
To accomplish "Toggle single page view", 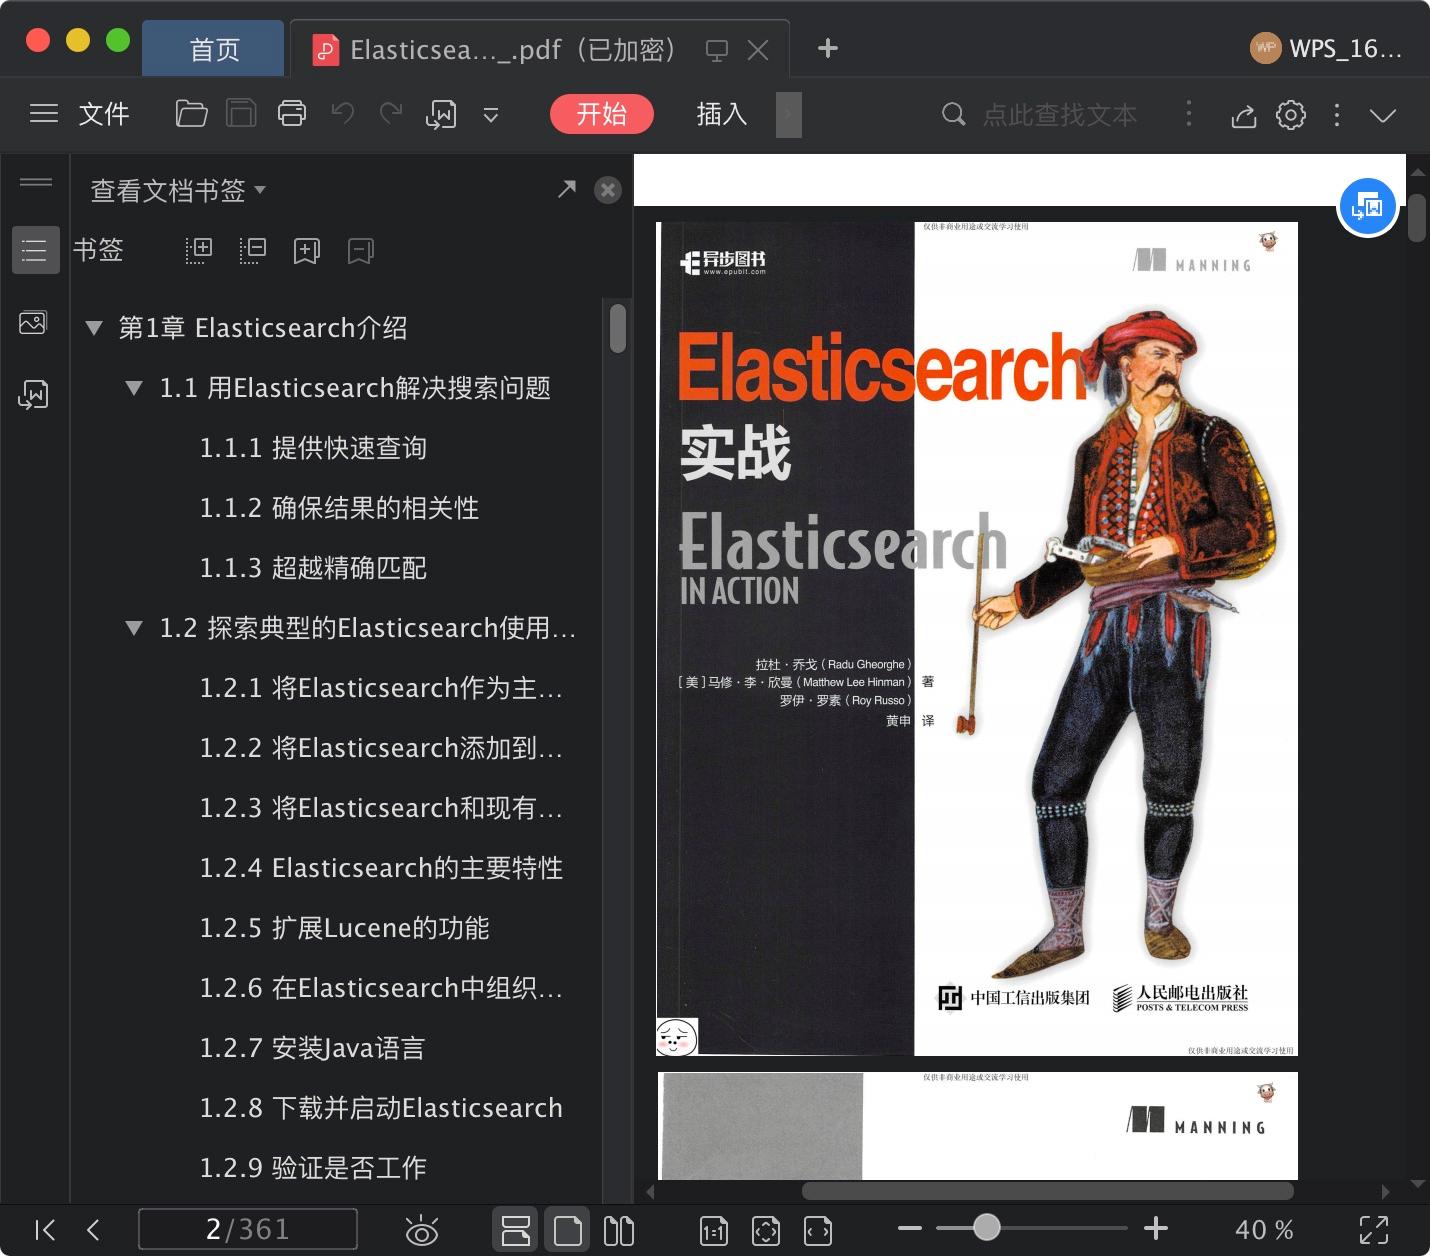I will [567, 1230].
